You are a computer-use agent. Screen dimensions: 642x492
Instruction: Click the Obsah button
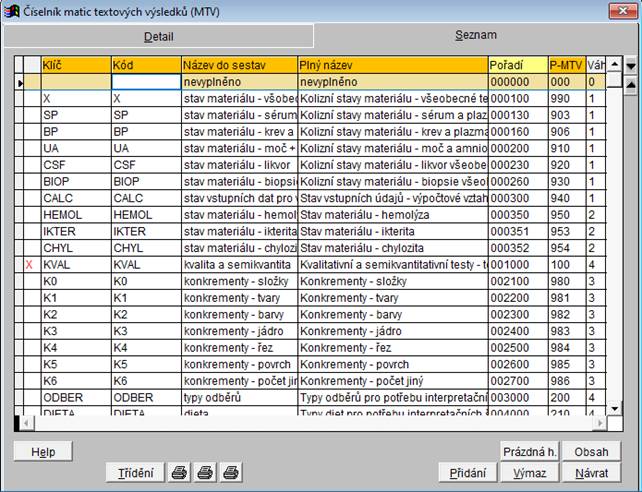click(590, 451)
